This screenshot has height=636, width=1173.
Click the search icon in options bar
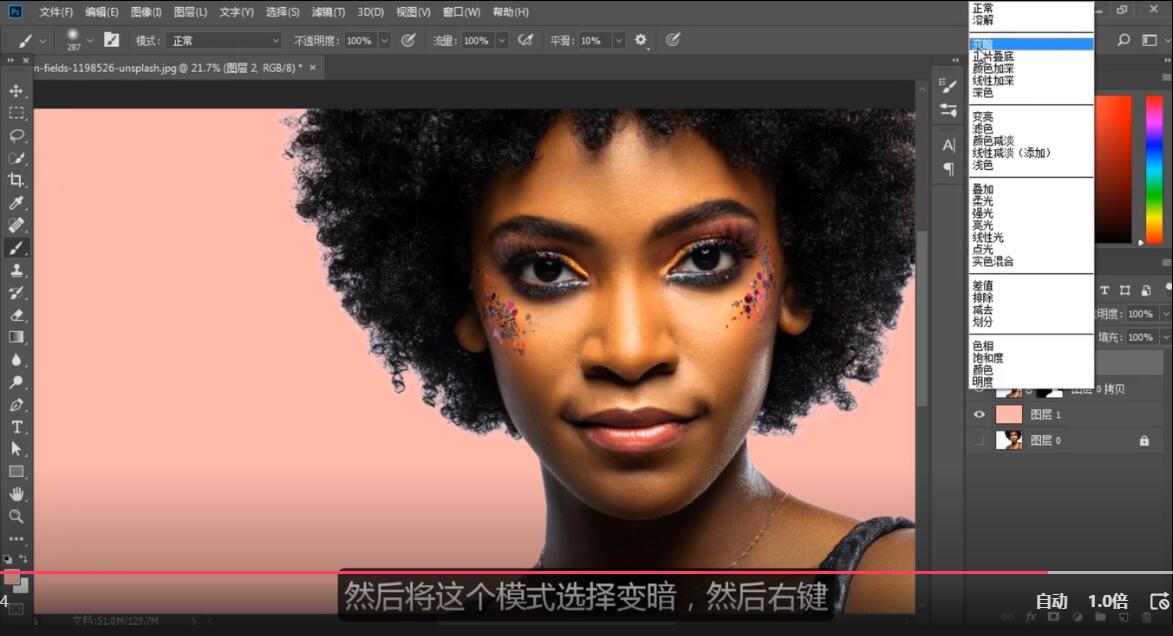tap(1124, 40)
